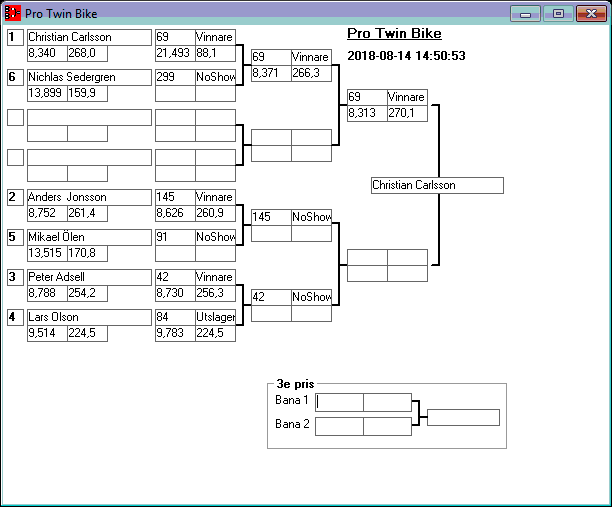The image size is (612, 507).
Task: Maximize the Pro Twin Bike window
Action: click(558, 13)
